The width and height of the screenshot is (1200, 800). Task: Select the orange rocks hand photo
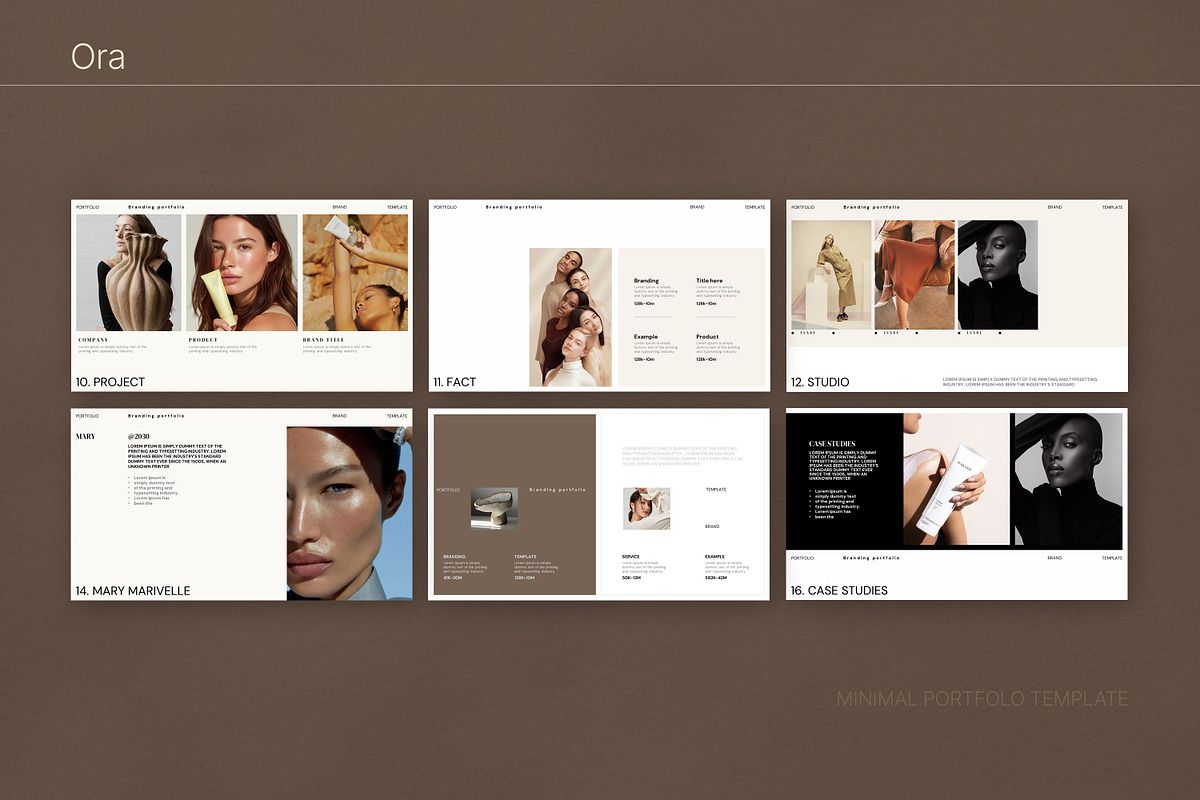click(355, 273)
